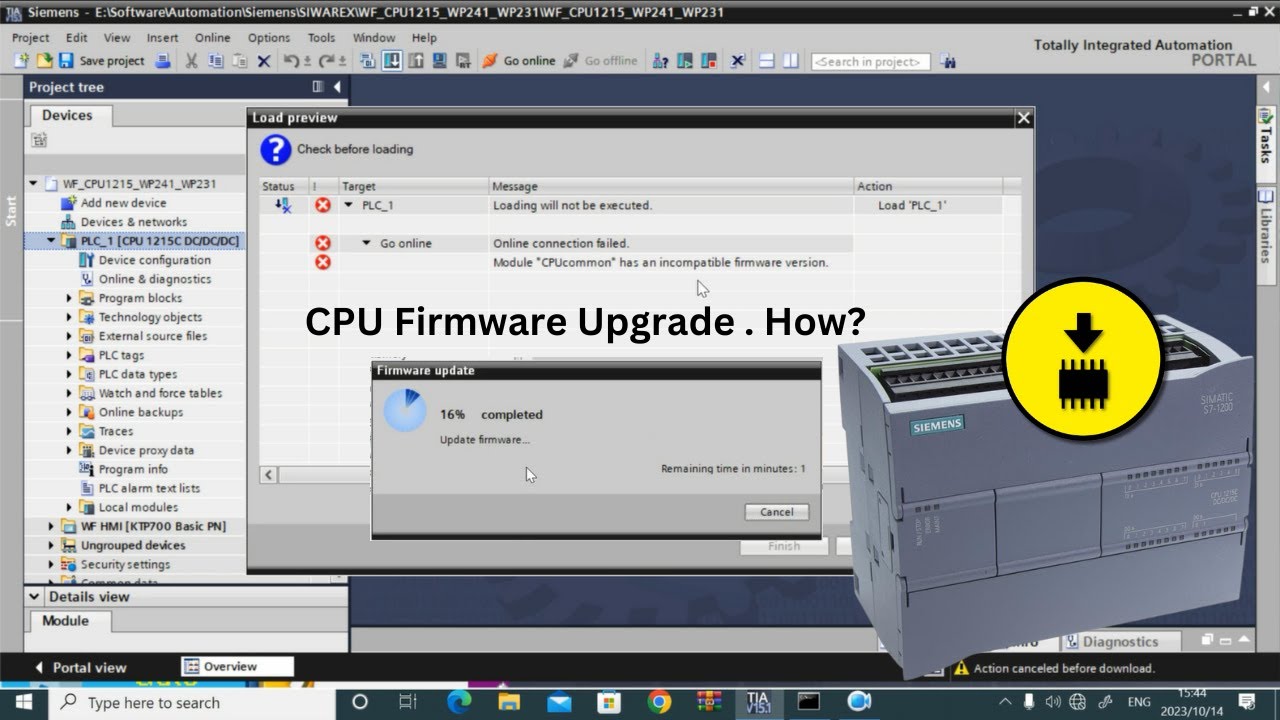Split editor space horizontally icon

(x=768, y=61)
